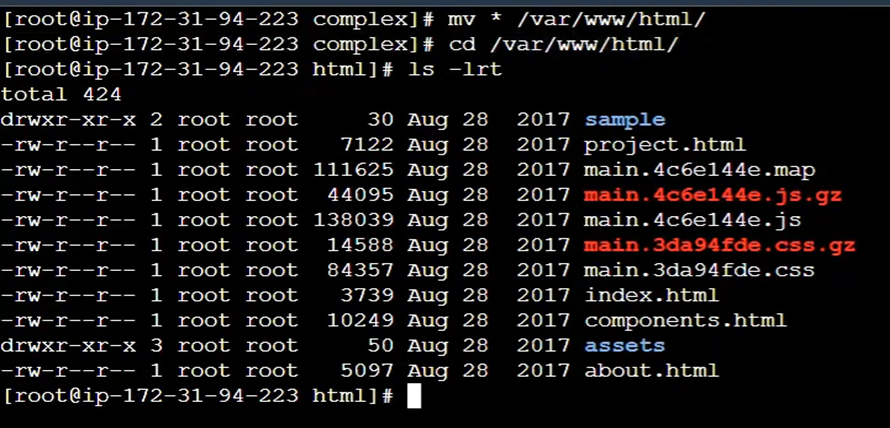Click the blue assets directory name

pos(624,345)
